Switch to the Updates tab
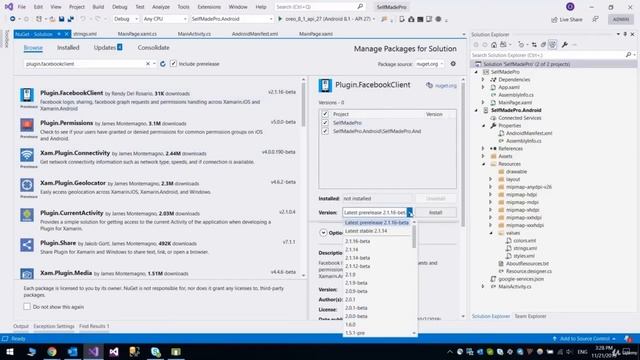The image size is (640, 360). pos(108,48)
